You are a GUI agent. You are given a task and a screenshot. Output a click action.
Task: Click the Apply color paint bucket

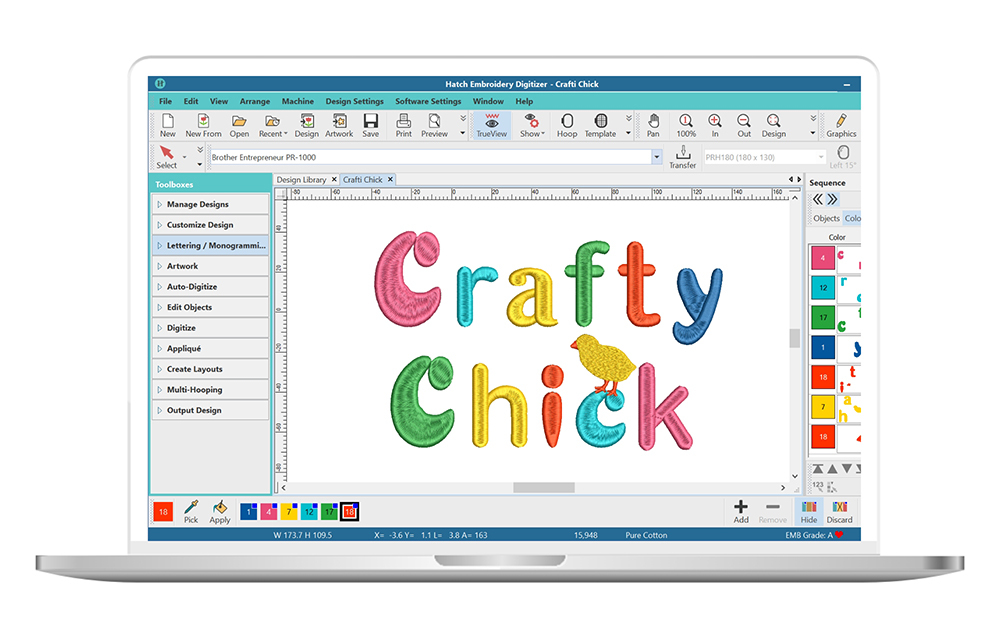pos(220,511)
